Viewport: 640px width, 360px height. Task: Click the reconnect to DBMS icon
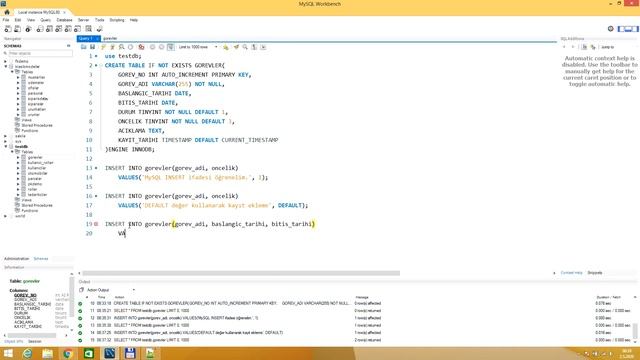click(x=100, y=29)
